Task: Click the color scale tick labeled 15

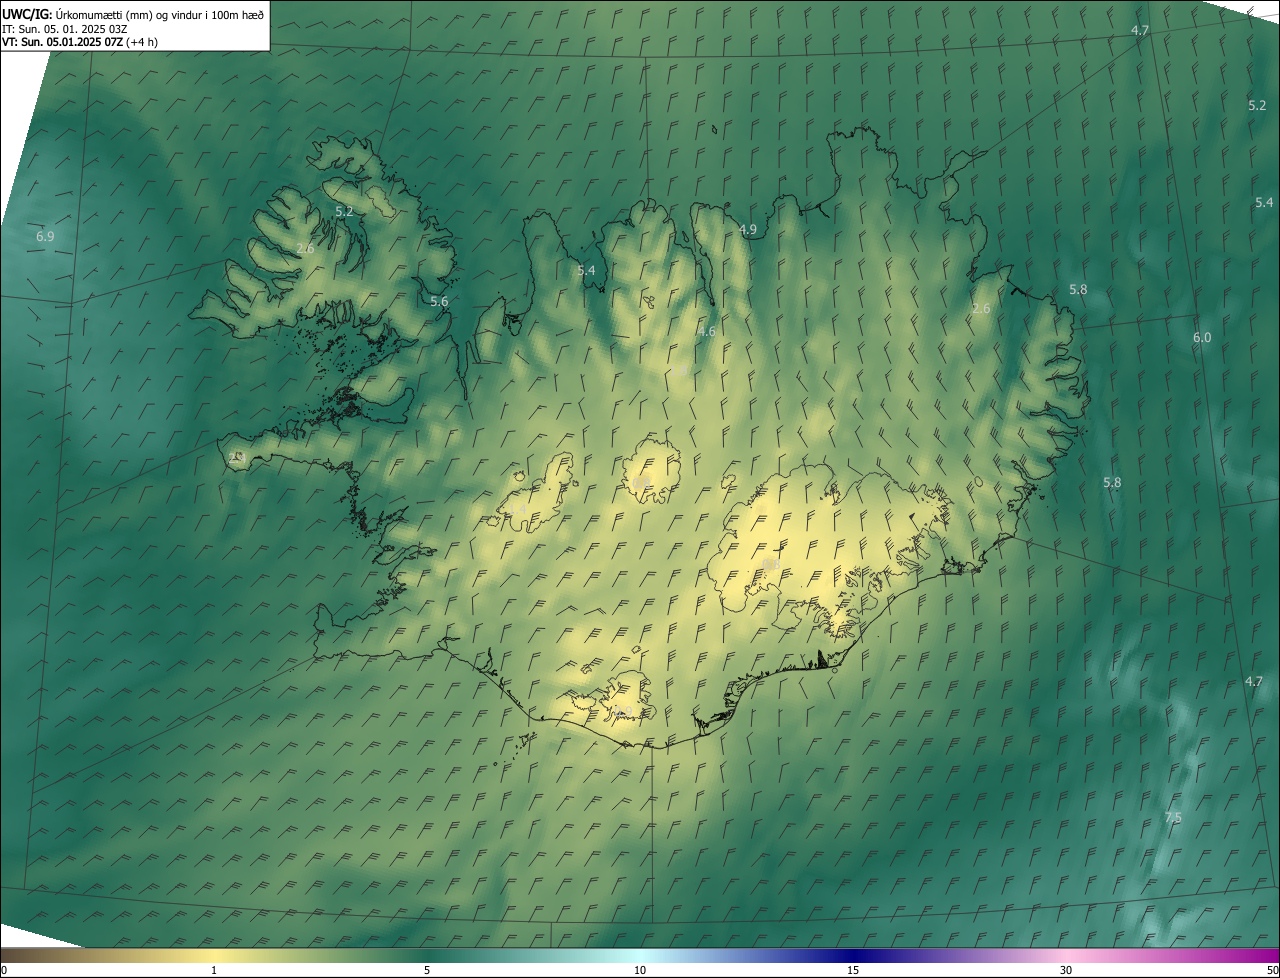Action: 853,971
